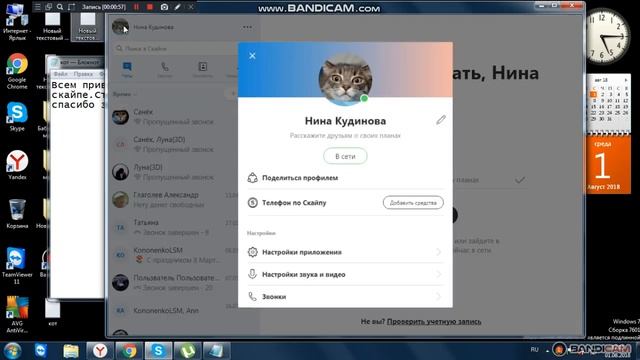This screenshot has width=640, height=360.
Task: Stop the Bandicam recording
Action: (150, 7)
